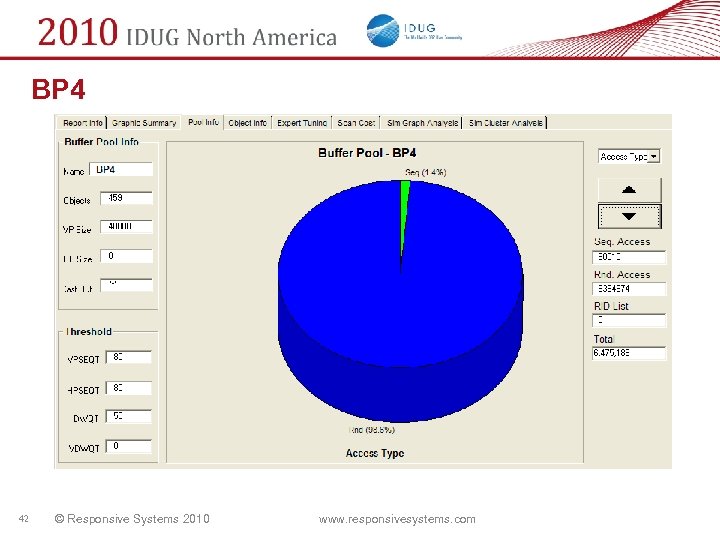Switch to the Expert Tuning tab

coord(302,123)
